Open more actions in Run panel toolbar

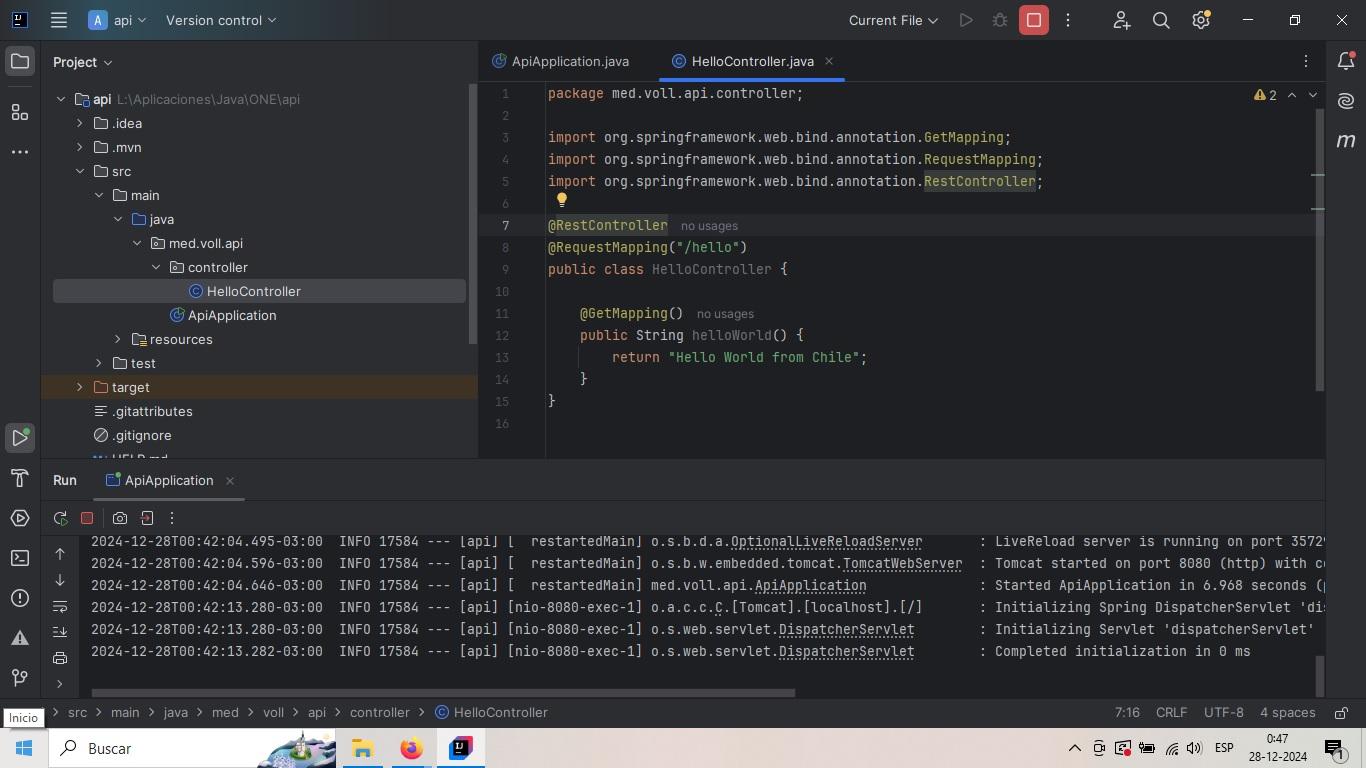pos(172,518)
